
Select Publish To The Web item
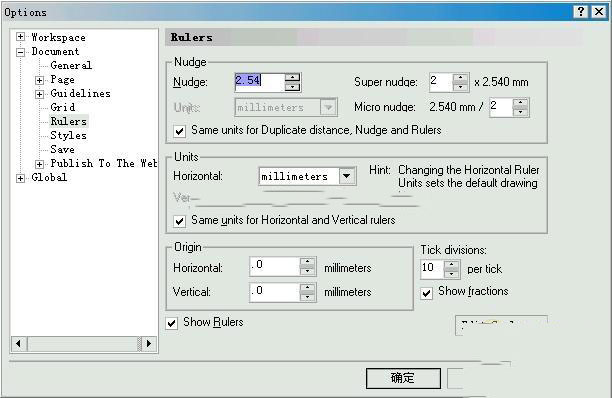(104, 163)
